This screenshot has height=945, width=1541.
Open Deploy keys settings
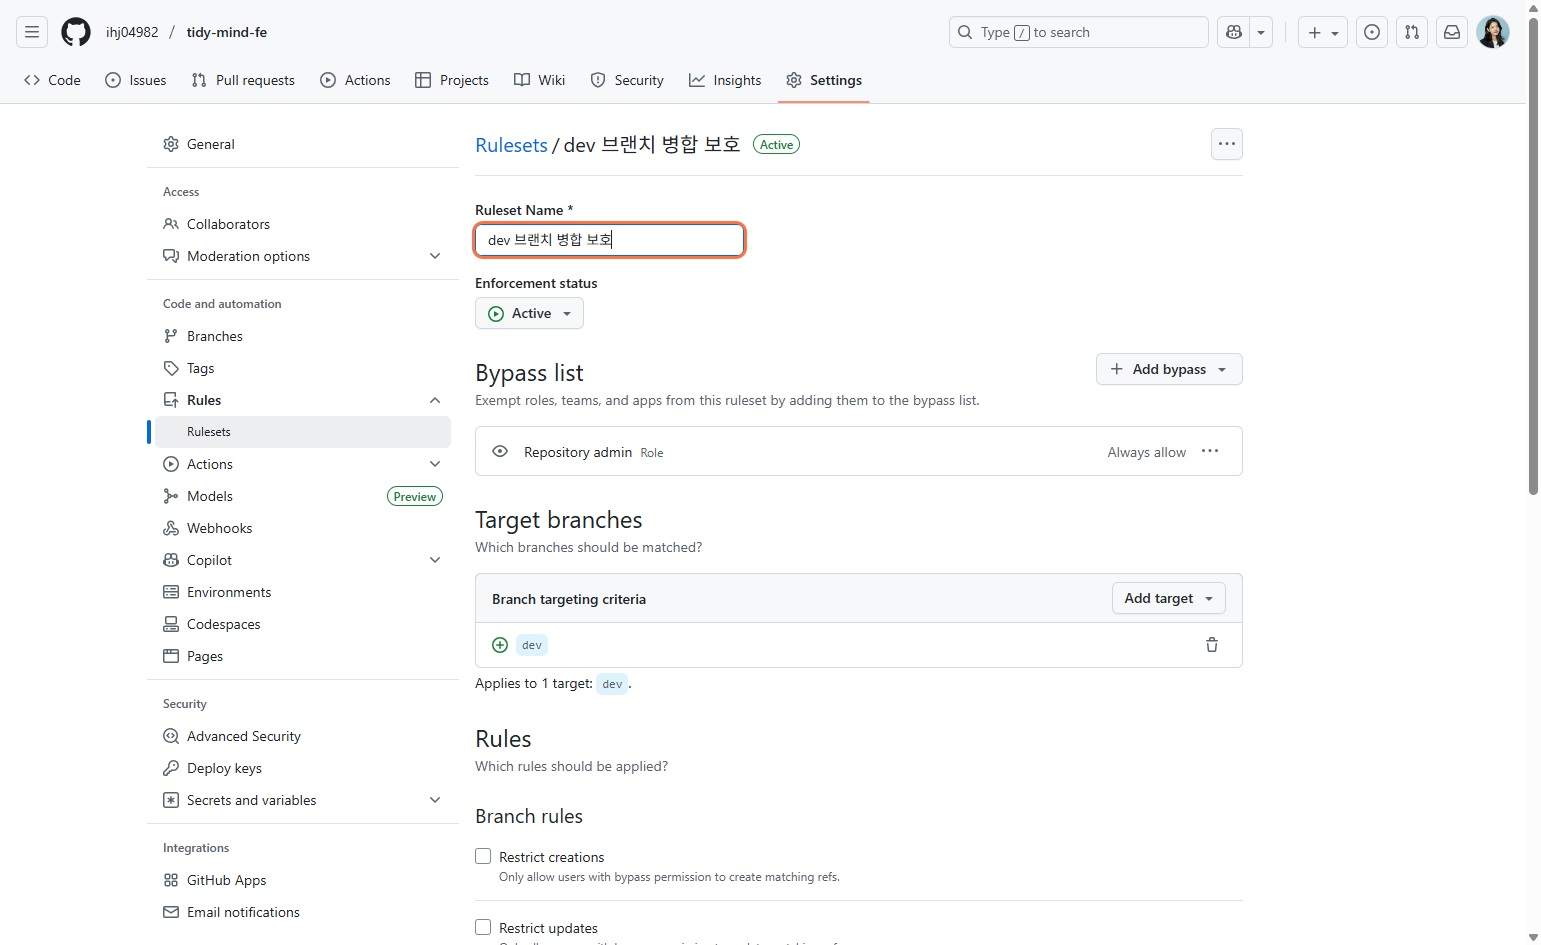303,768
